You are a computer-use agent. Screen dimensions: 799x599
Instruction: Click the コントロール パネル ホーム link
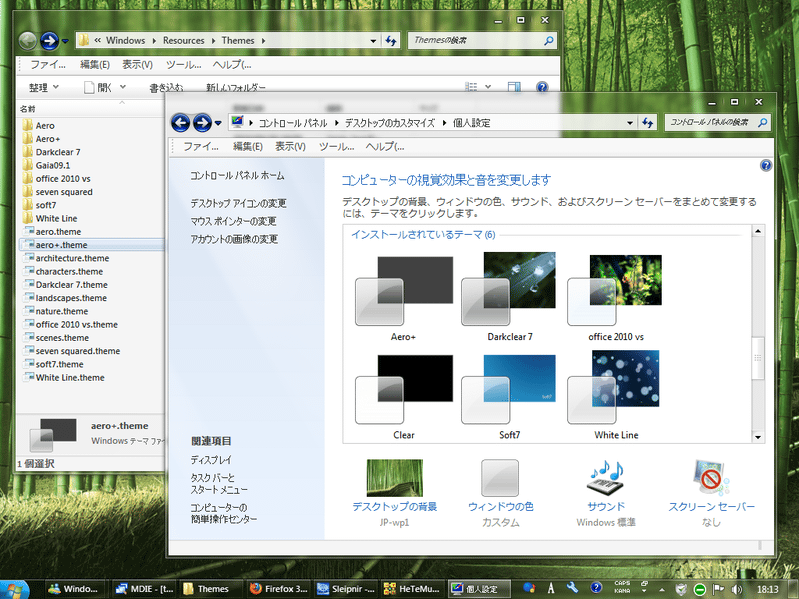tap(237, 176)
